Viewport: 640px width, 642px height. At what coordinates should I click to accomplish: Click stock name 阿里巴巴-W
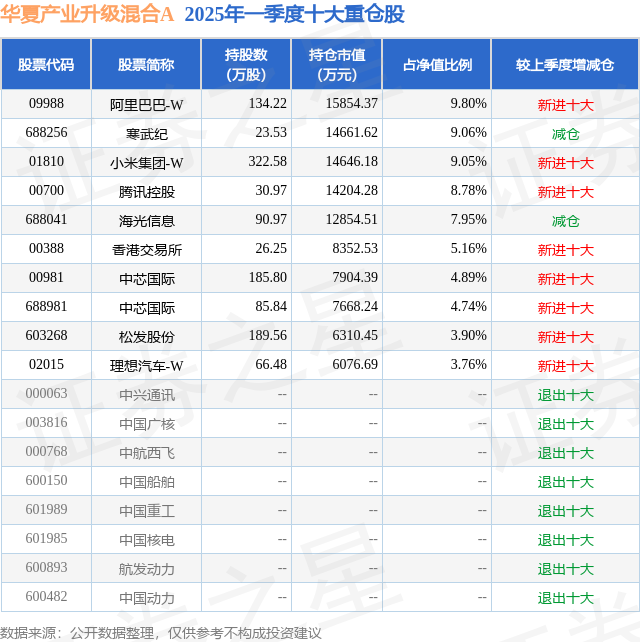pyautogui.click(x=146, y=105)
